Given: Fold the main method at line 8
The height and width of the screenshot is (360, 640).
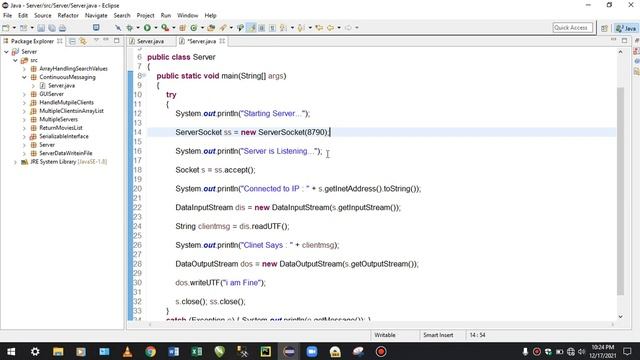Looking at the screenshot, I should (x=144, y=75).
